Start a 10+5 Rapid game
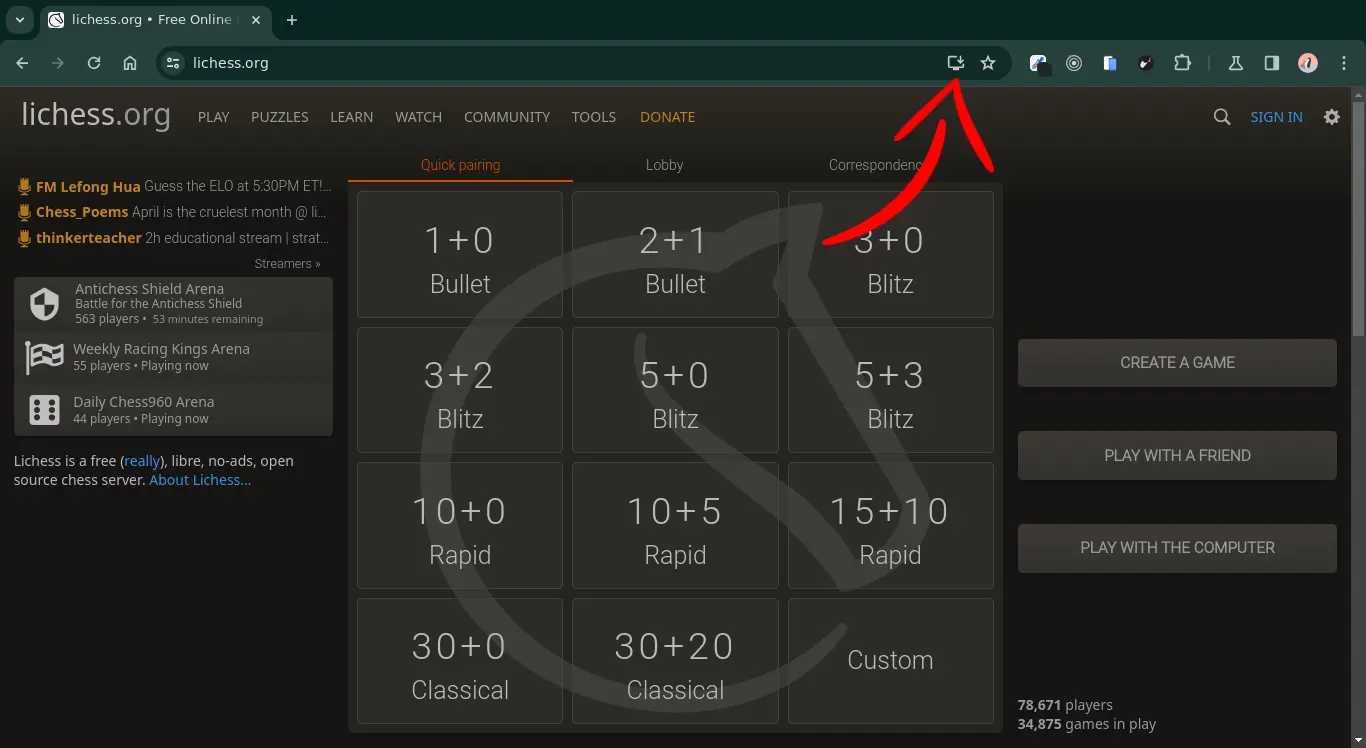 pos(675,525)
